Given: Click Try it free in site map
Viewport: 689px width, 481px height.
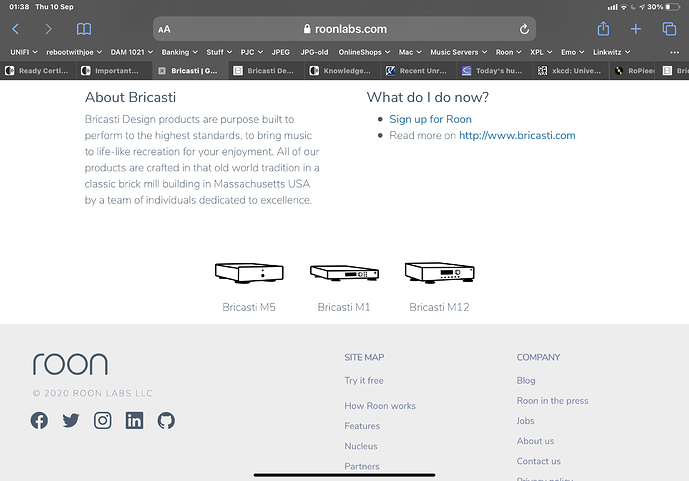Looking at the screenshot, I should coord(364,380).
